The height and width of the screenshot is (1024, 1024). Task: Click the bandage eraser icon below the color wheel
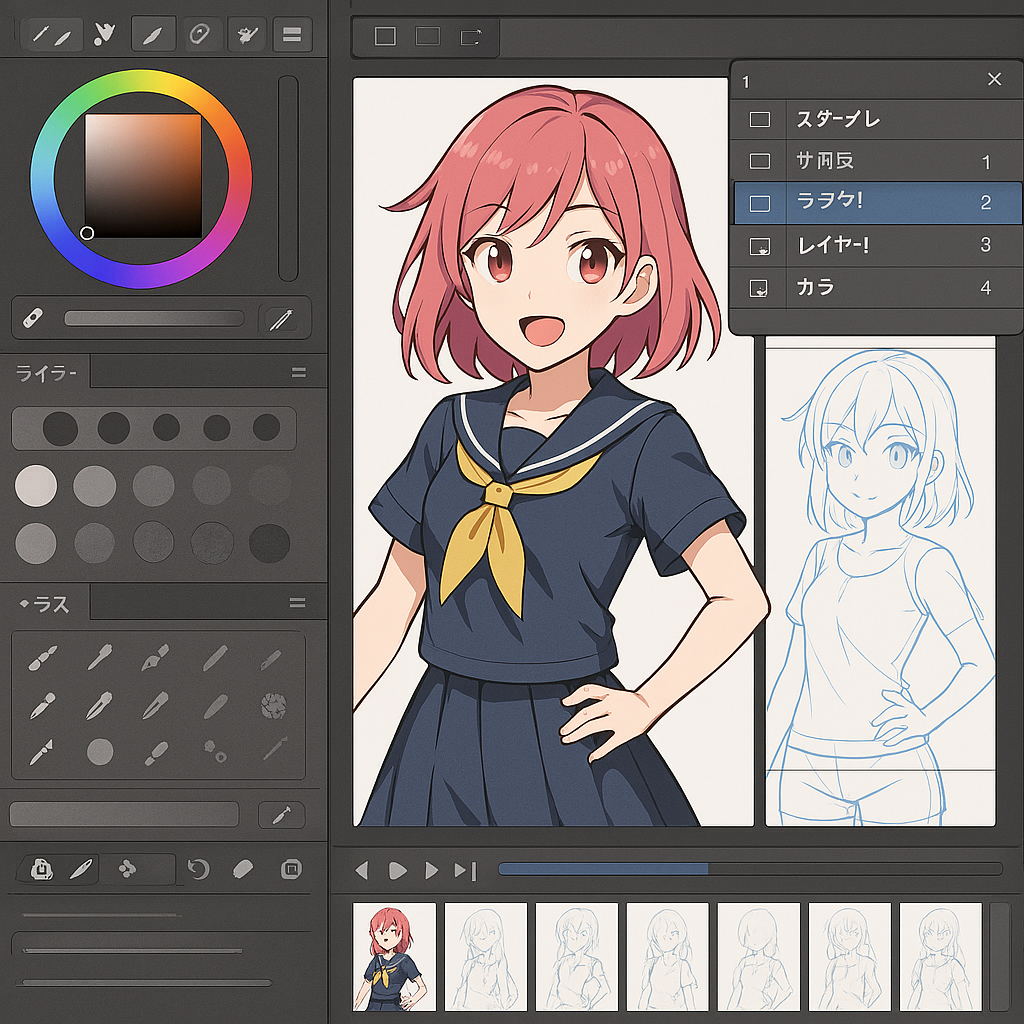coord(32,319)
